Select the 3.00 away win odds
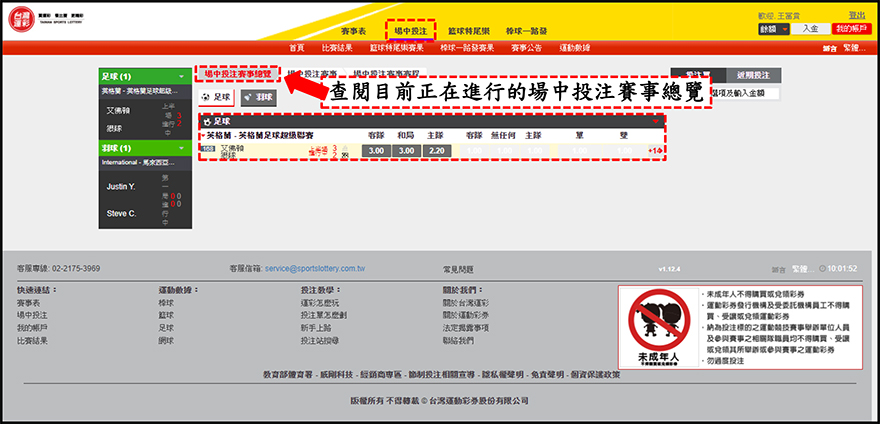This screenshot has height=424, width=880. click(376, 151)
